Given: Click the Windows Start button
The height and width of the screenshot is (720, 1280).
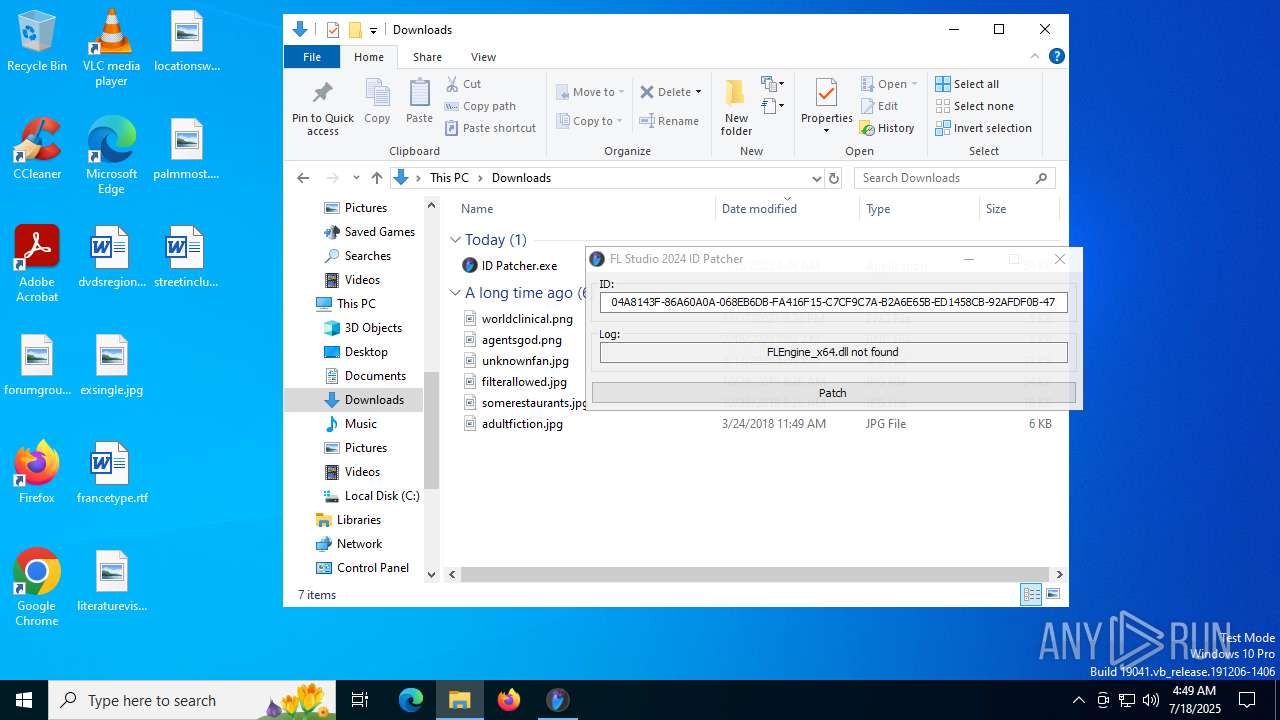Looking at the screenshot, I should (x=24, y=700).
